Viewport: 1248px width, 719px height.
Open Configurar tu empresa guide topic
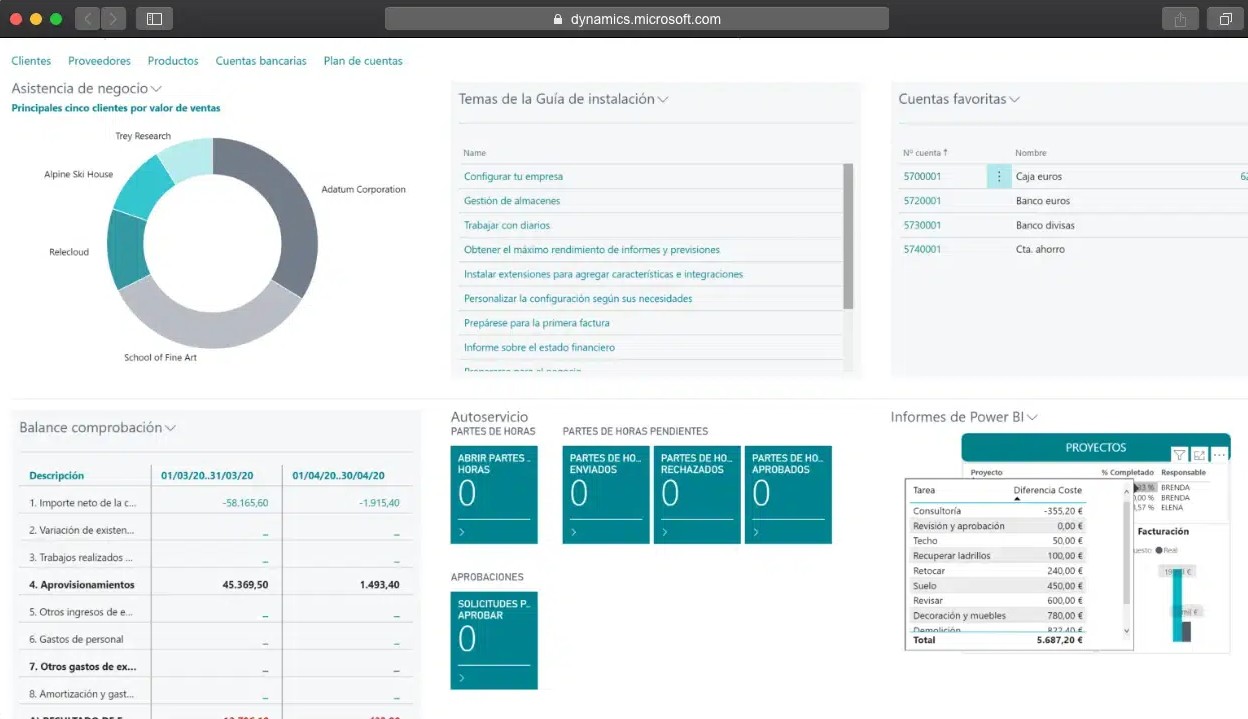pyautogui.click(x=513, y=176)
